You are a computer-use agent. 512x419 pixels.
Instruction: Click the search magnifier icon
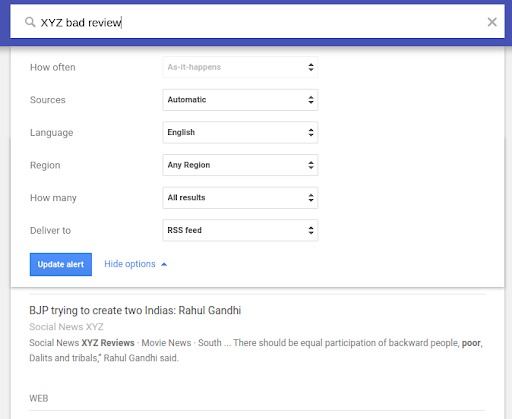point(30,22)
